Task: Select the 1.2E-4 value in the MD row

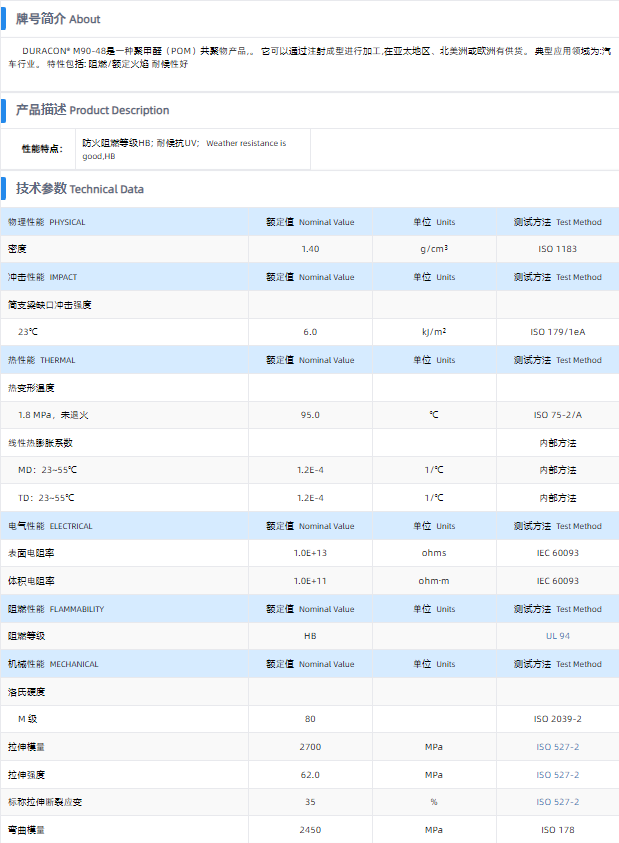Action: pos(310,470)
